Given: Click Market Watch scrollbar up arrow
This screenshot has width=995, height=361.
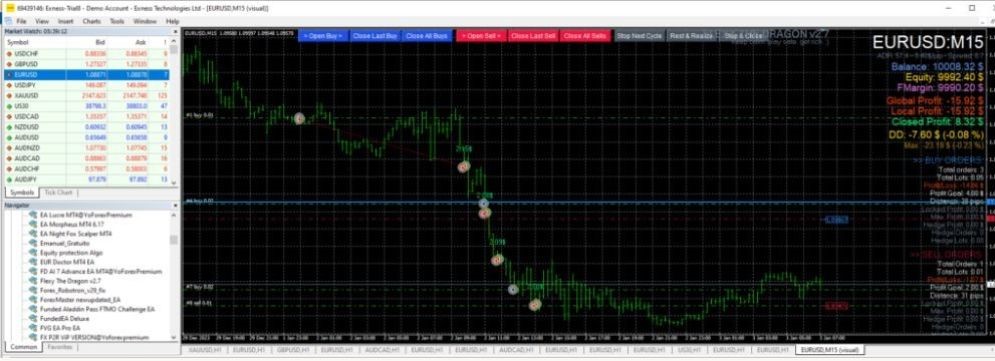Looking at the screenshot, I should (x=175, y=43).
